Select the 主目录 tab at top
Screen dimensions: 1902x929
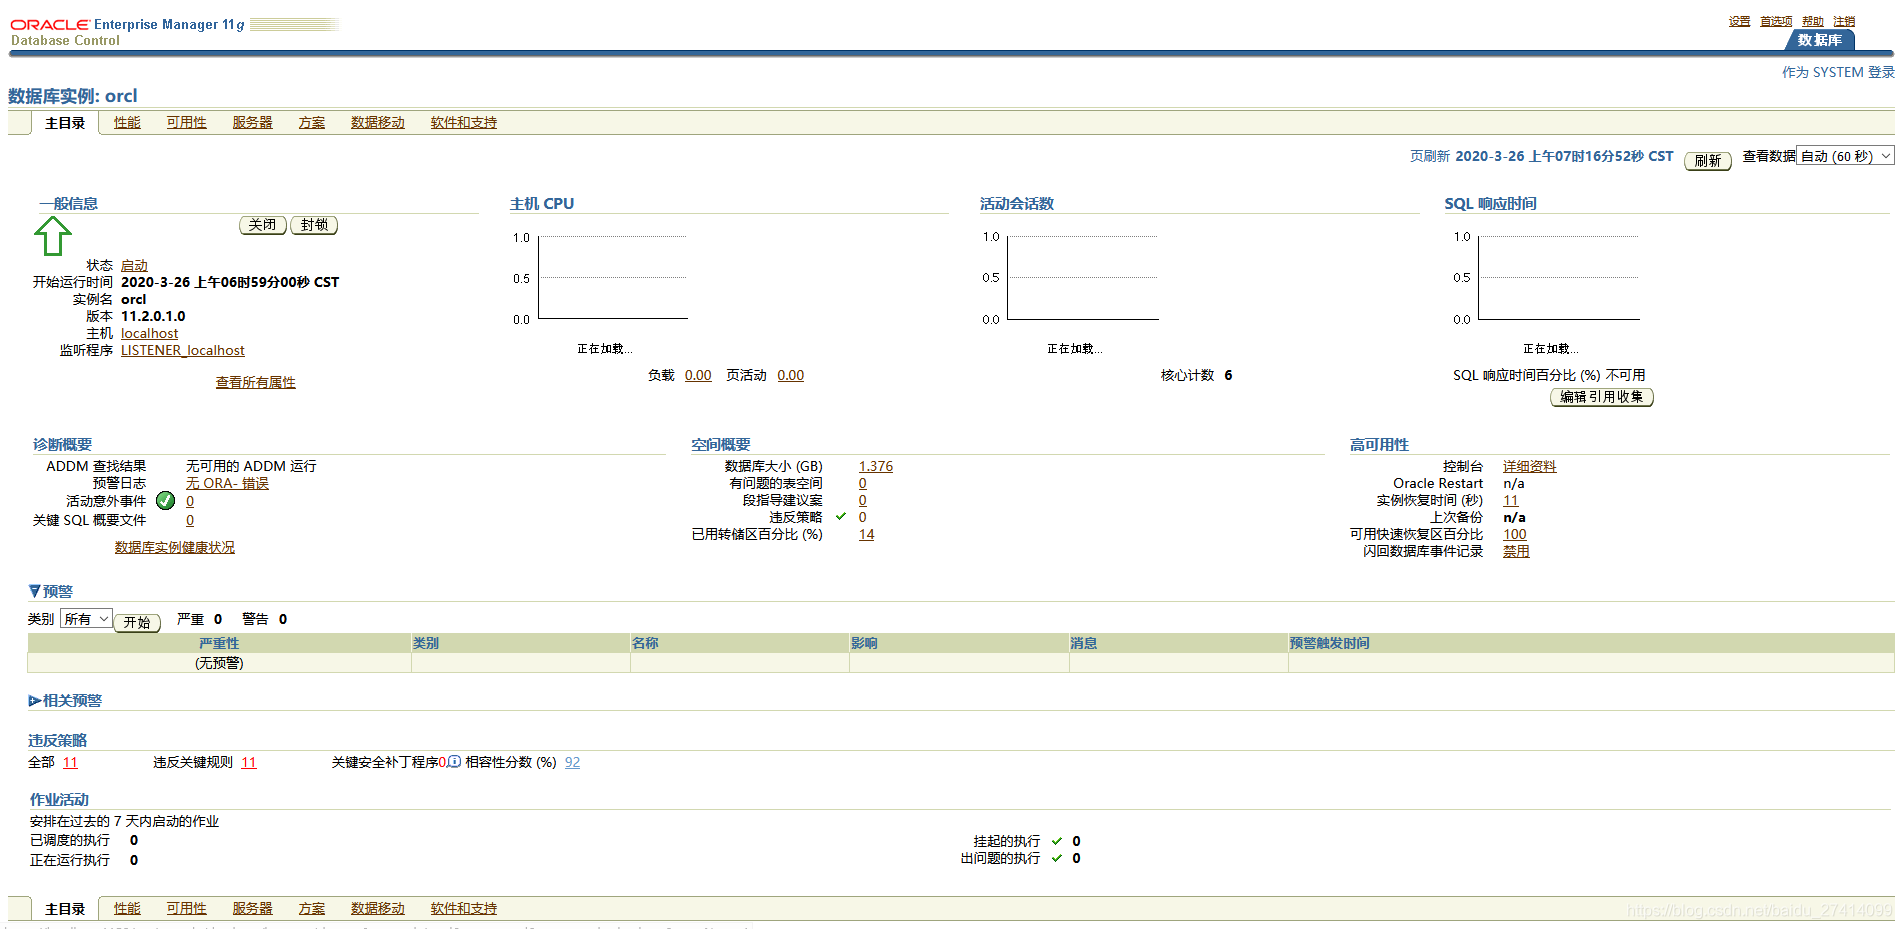pyautogui.click(x=65, y=123)
